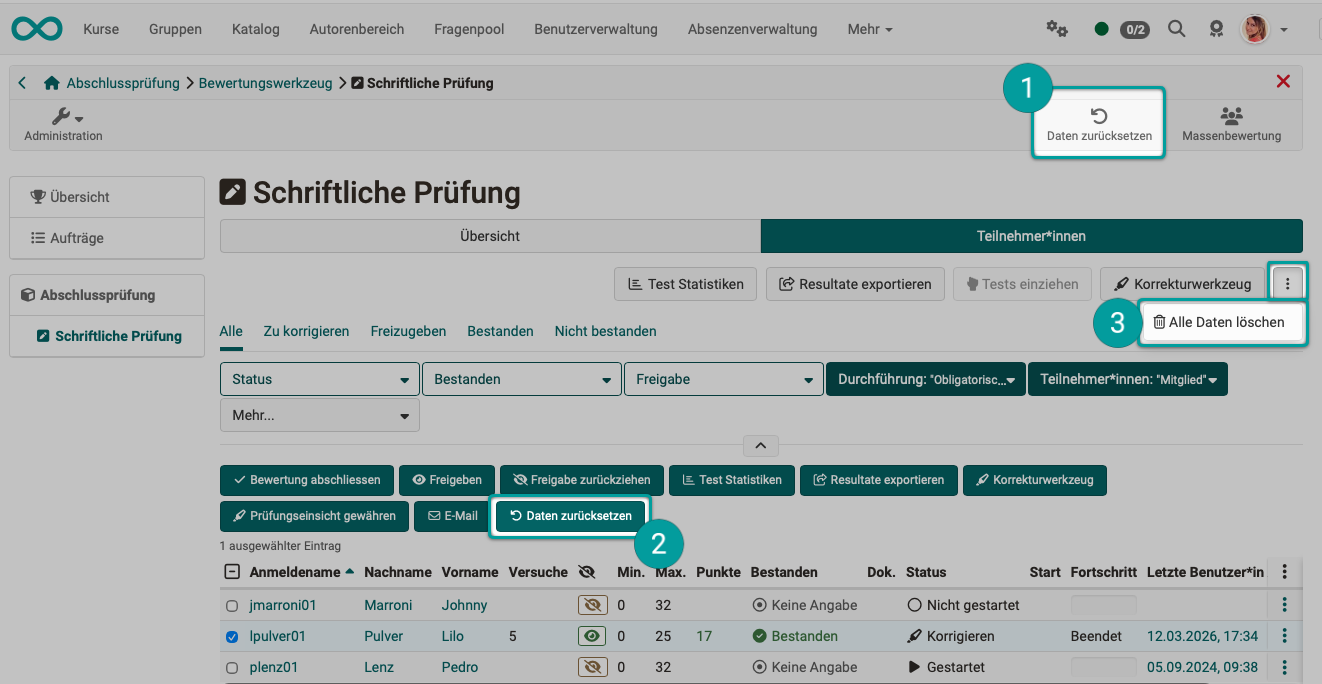Toggle the eye visibility icon for Pedro Lenz
Viewport: 1322px width, 684px height.
(x=592, y=667)
